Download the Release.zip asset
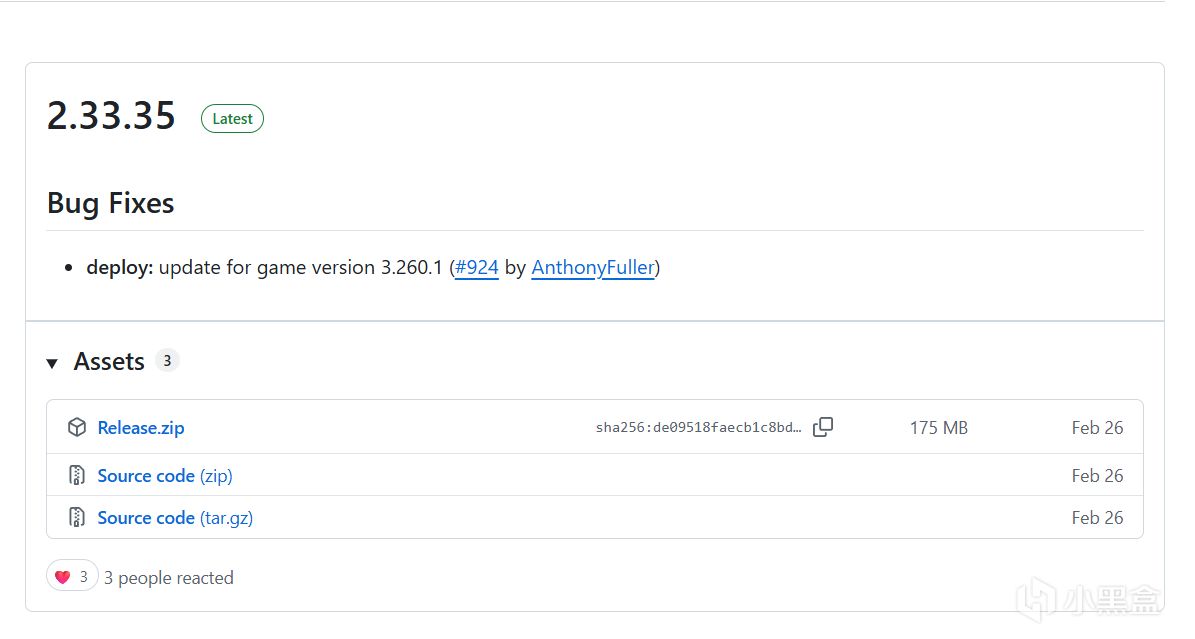Image resolution: width=1195 pixels, height=639 pixels. [x=141, y=428]
